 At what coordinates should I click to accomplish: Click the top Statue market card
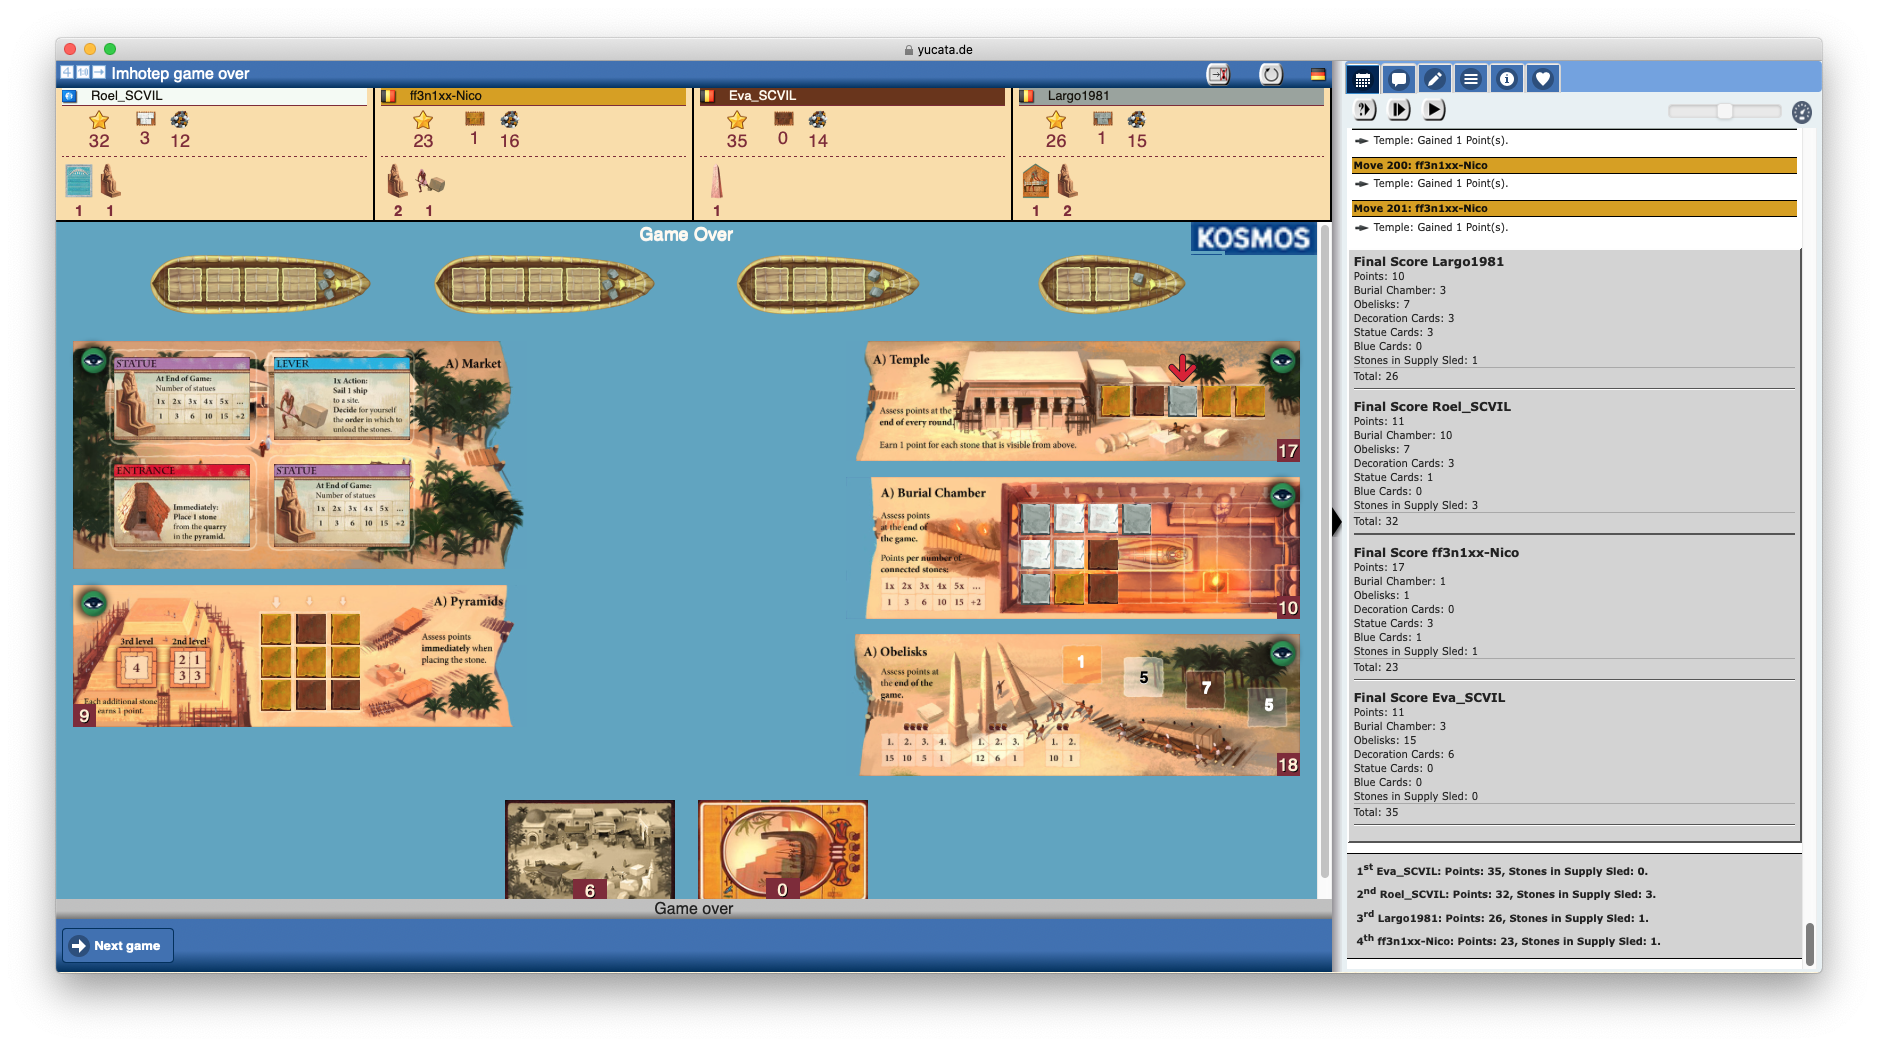pos(182,398)
